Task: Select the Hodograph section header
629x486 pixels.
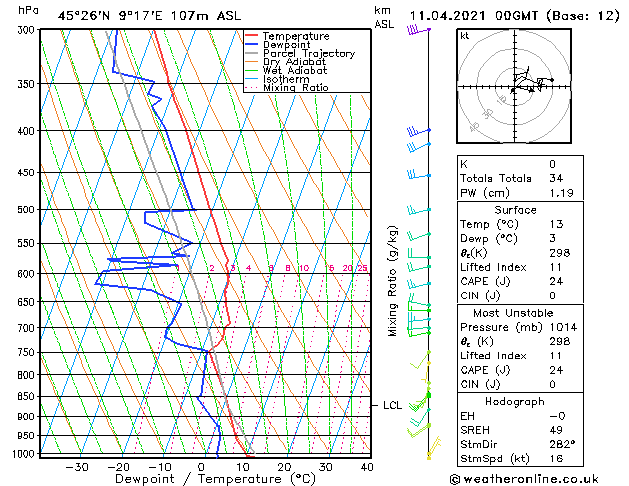Action: pyautogui.click(x=515, y=402)
